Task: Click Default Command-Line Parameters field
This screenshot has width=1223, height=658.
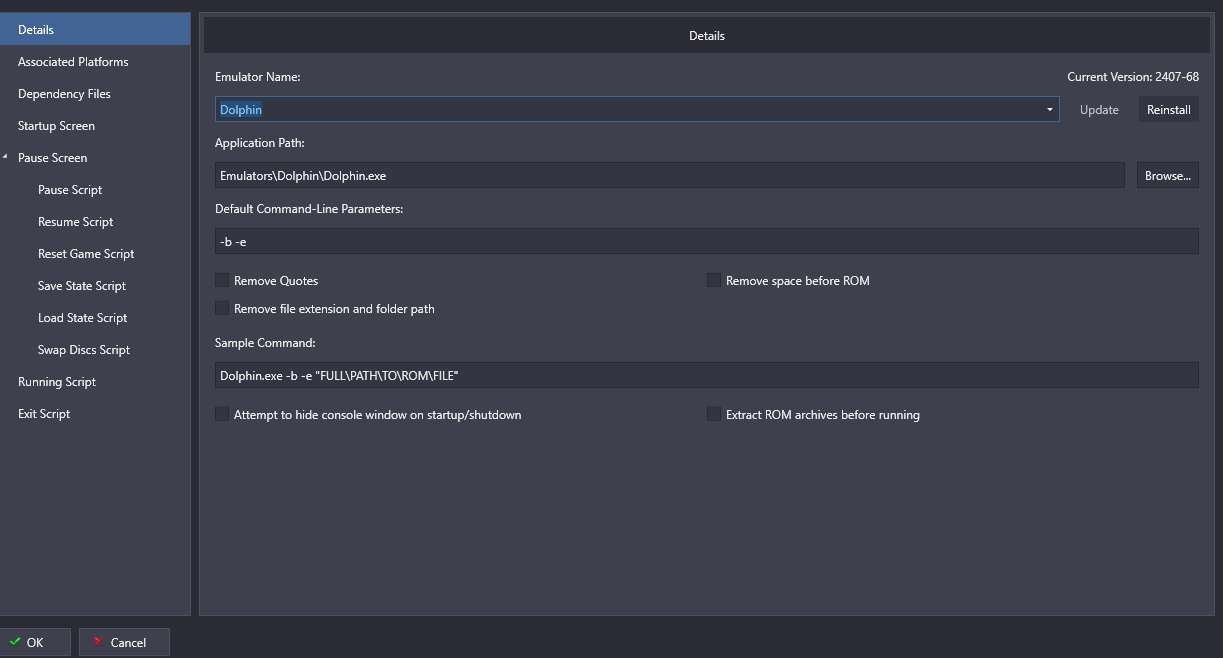Action: point(706,241)
